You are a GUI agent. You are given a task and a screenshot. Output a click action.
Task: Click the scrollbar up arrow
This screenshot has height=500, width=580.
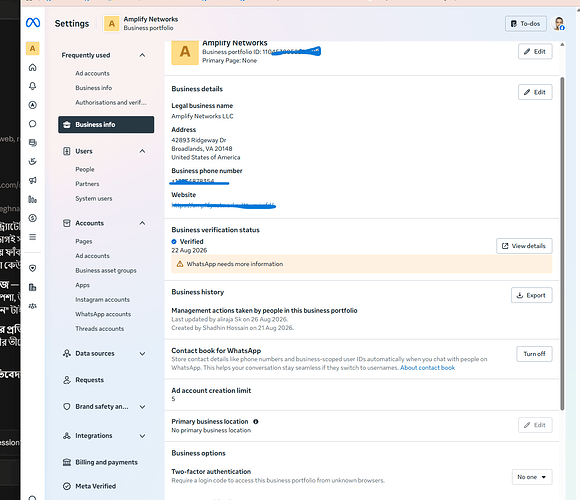562,44
